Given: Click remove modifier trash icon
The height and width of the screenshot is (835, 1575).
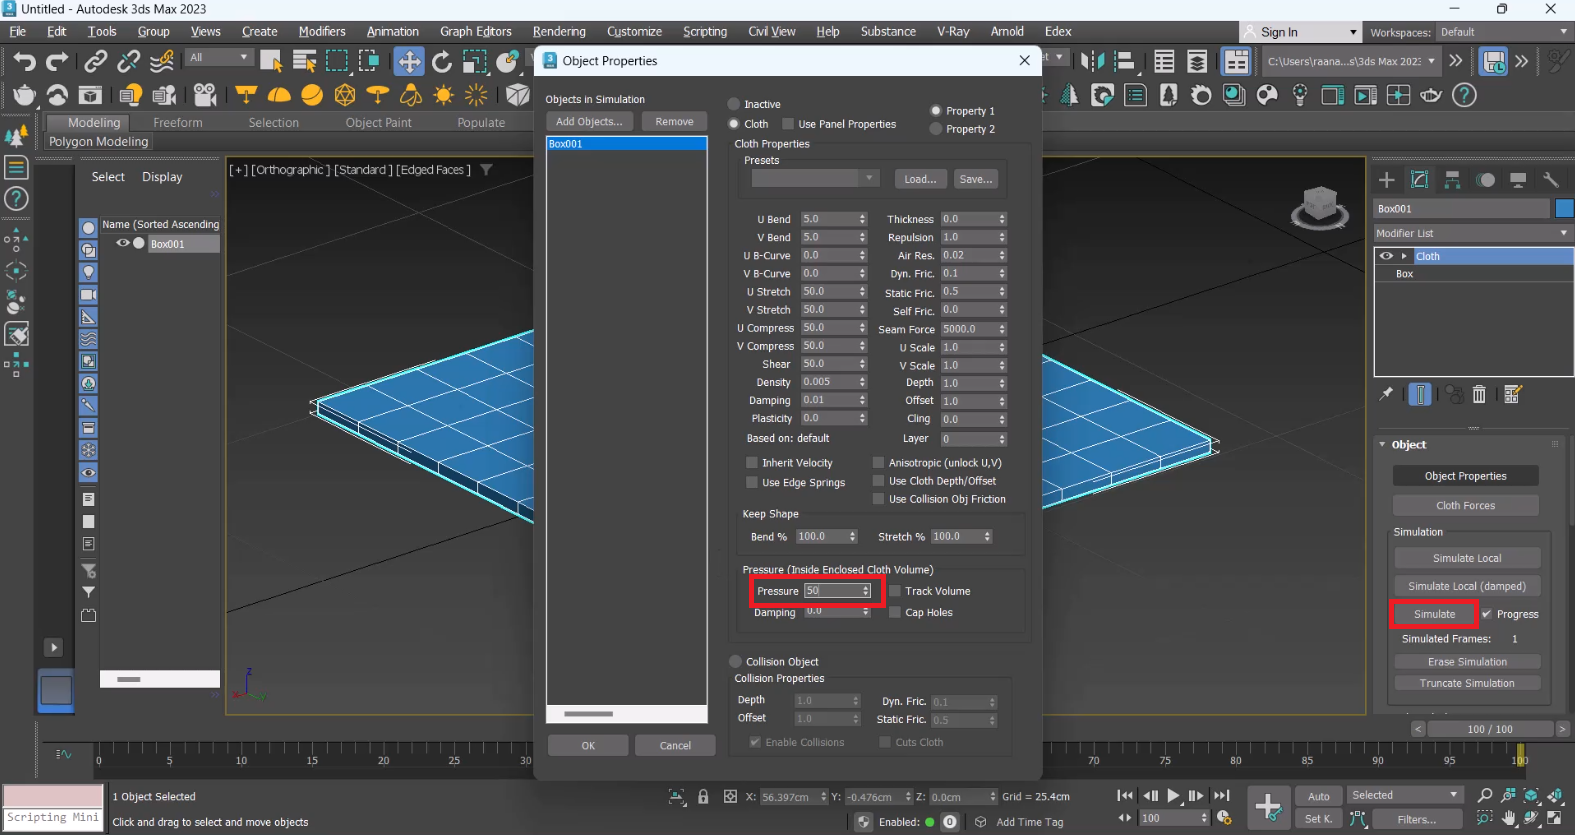Looking at the screenshot, I should tap(1479, 395).
